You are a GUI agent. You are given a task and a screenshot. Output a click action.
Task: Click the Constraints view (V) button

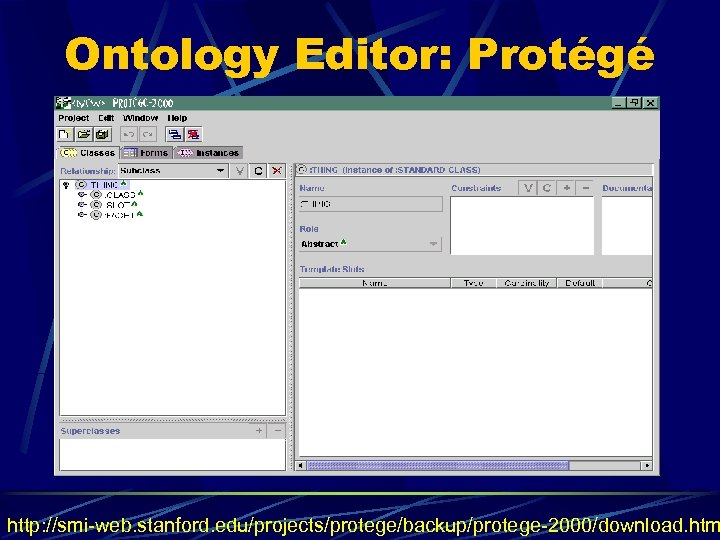click(528, 188)
